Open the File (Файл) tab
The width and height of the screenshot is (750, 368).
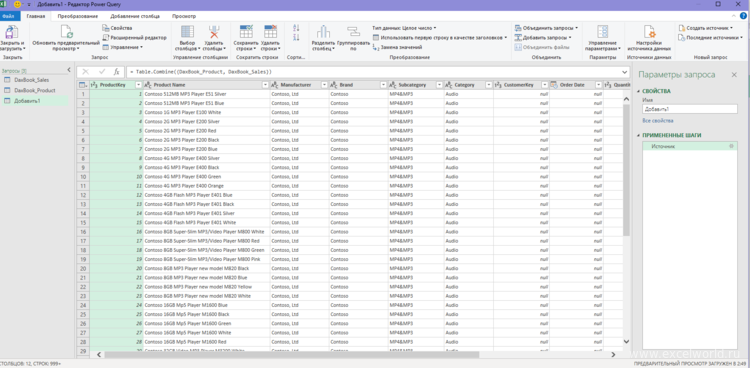[8, 16]
